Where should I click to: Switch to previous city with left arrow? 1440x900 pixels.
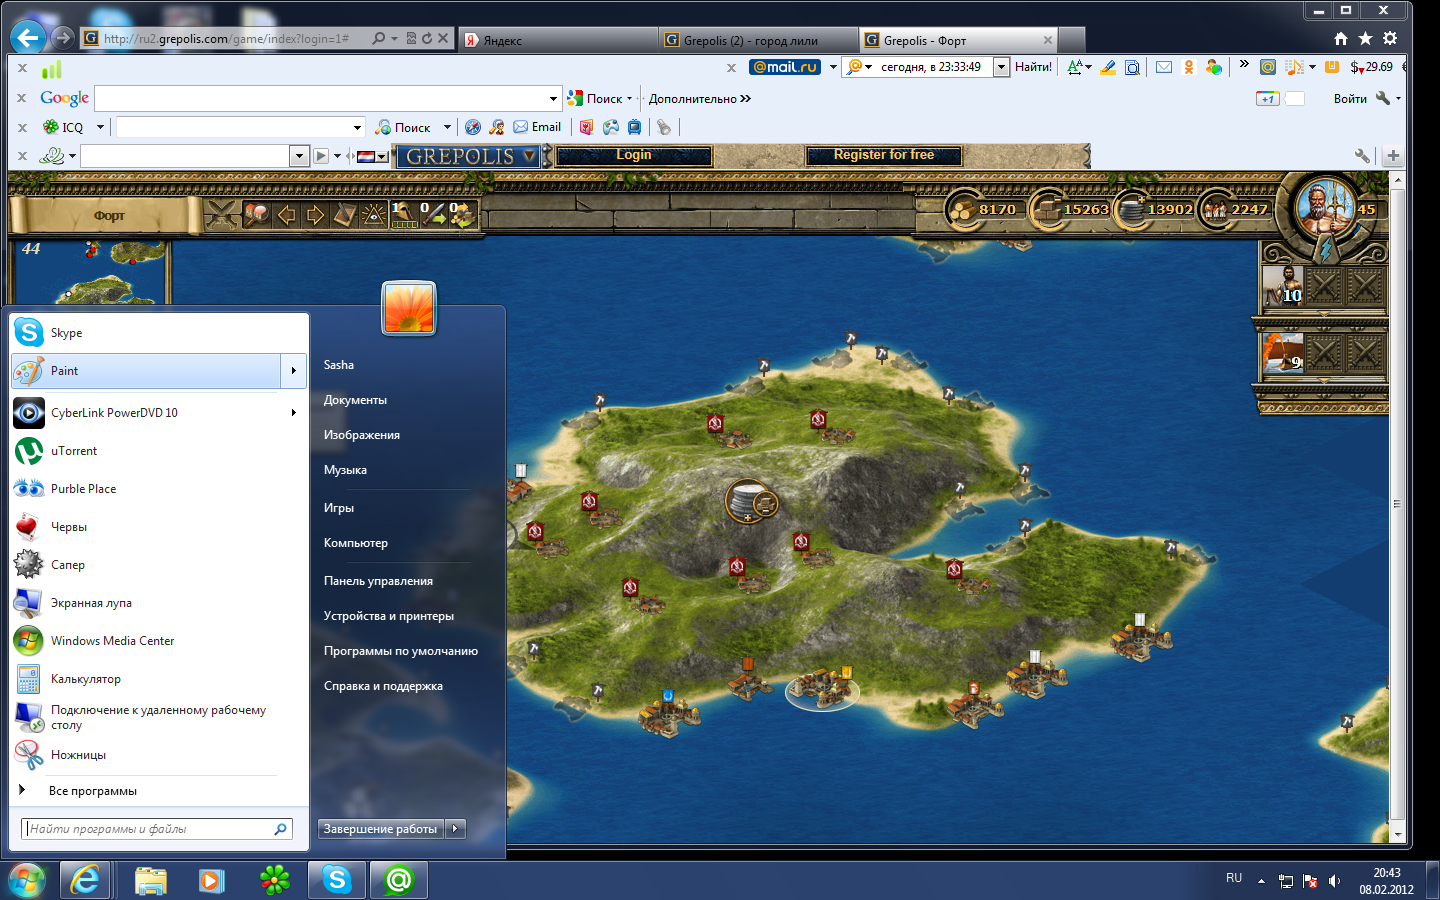(x=286, y=215)
